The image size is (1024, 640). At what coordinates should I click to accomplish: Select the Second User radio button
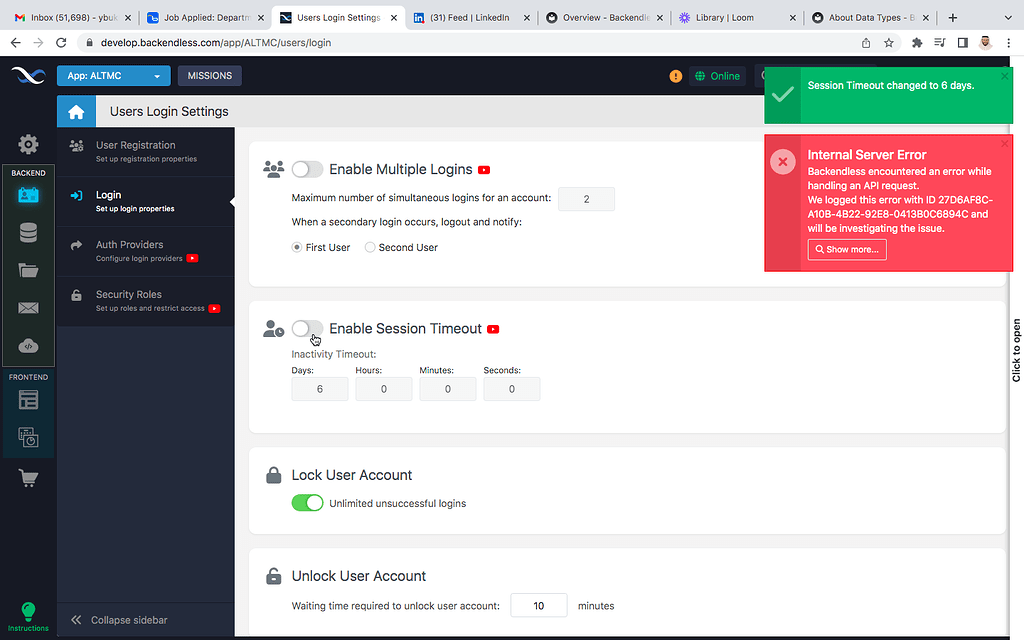(370, 247)
